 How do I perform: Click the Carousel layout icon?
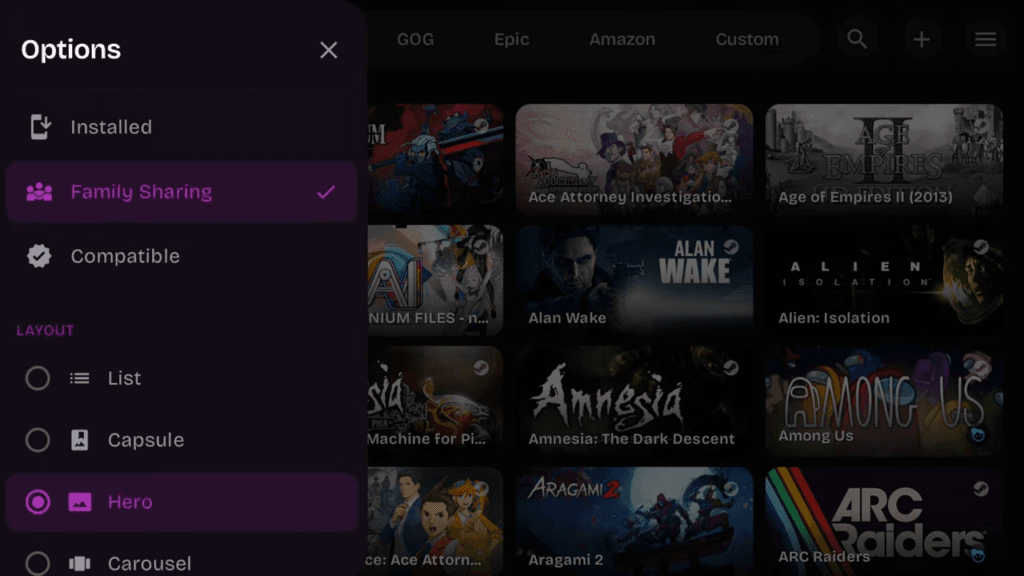(x=80, y=563)
